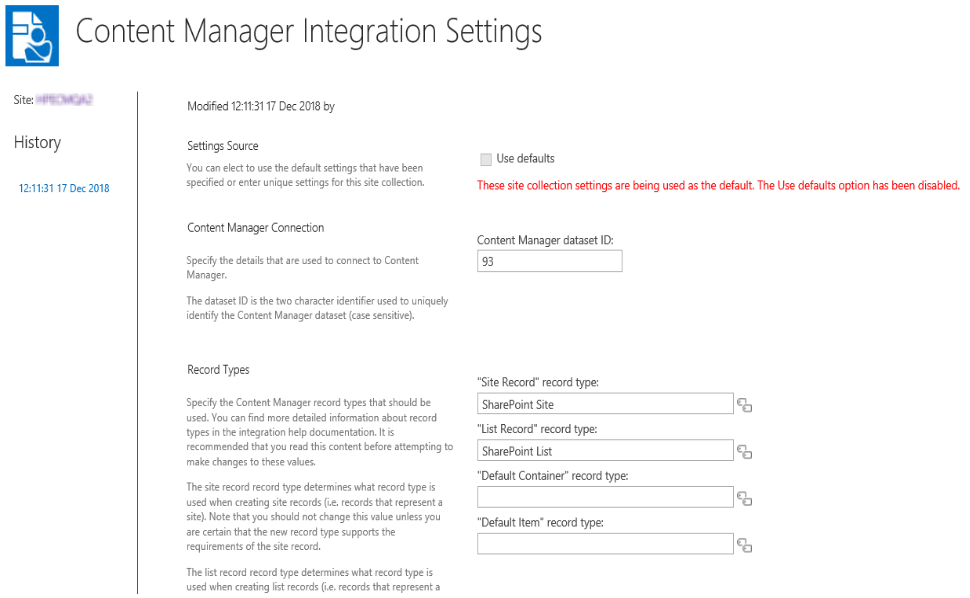Click the red Use defaults disabled warning

coord(718,185)
